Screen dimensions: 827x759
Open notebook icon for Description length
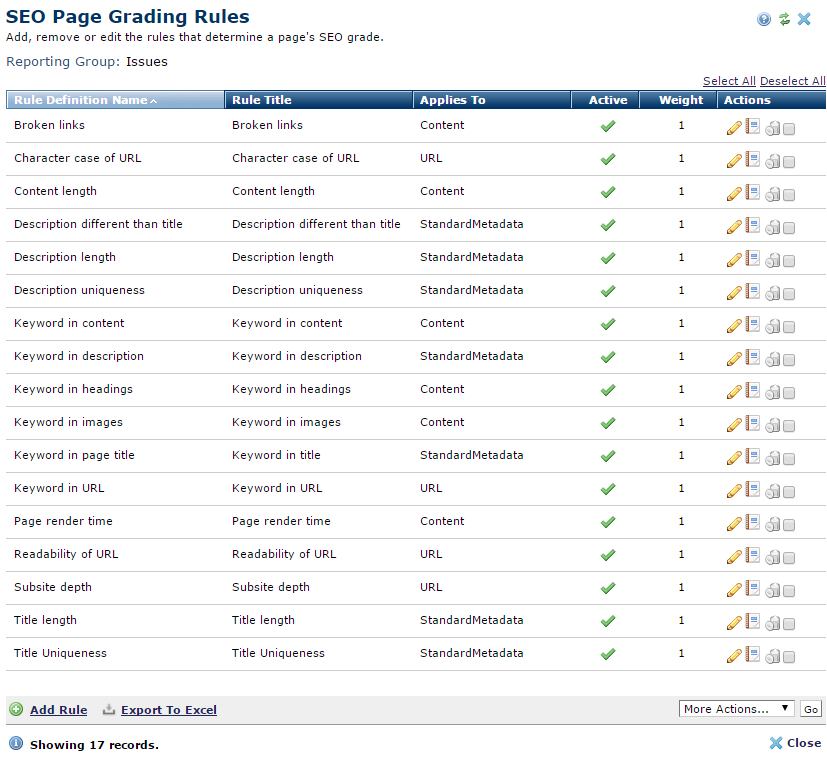point(753,258)
